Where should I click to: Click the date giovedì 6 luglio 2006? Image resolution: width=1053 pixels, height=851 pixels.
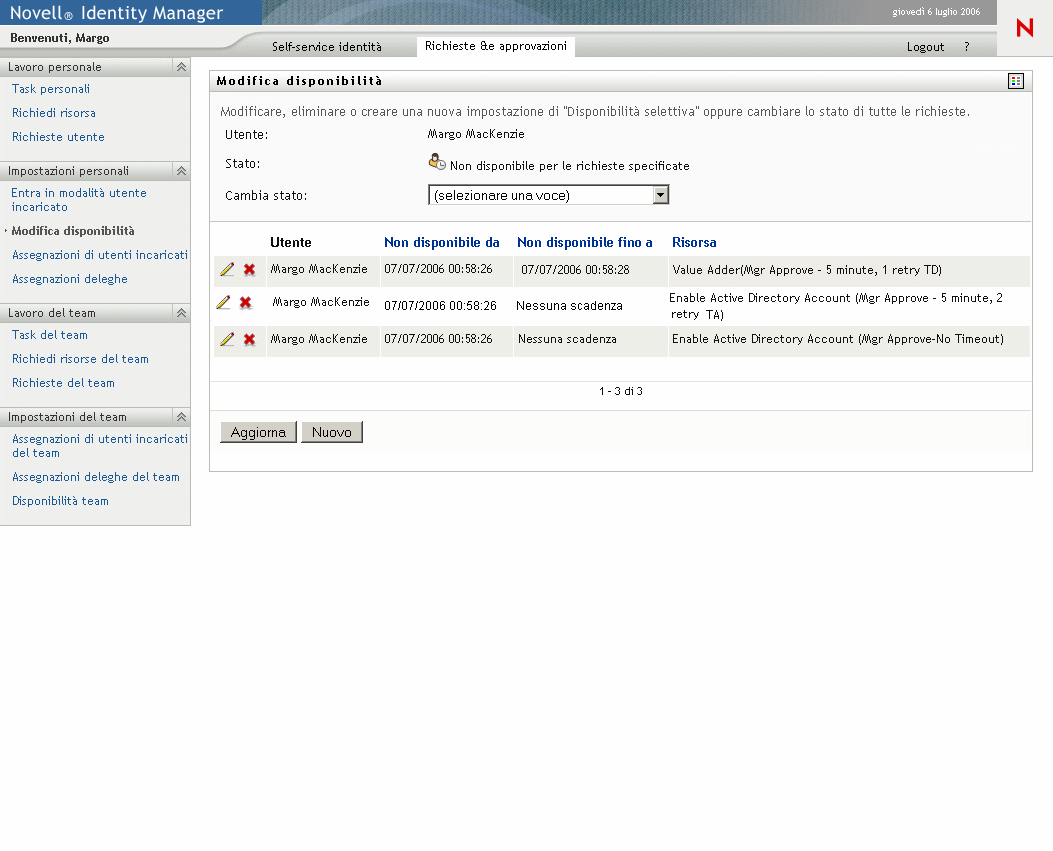tap(936, 12)
